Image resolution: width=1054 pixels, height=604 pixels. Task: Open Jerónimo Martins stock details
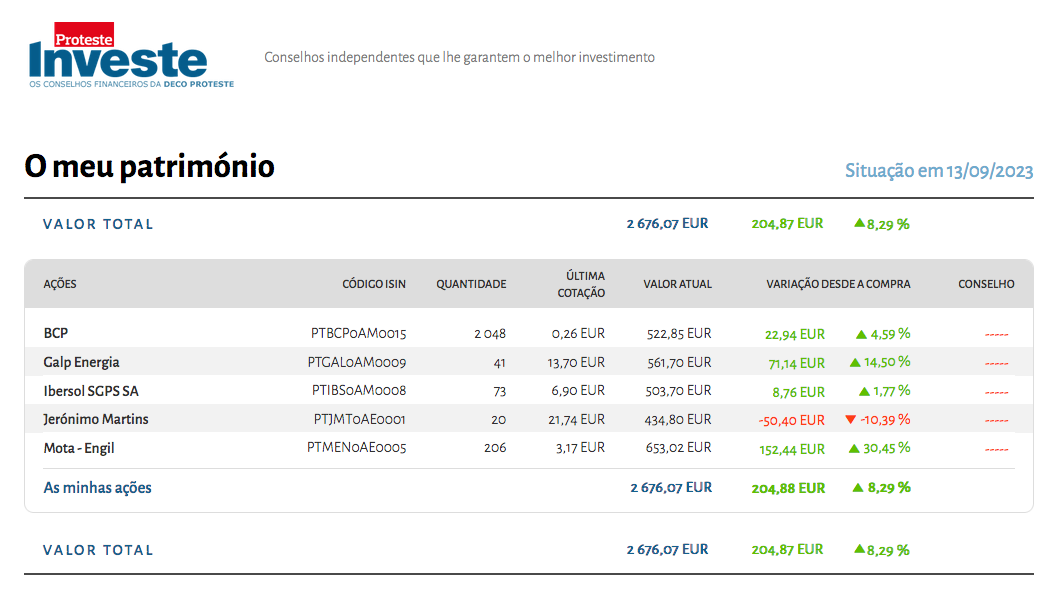[96, 420]
